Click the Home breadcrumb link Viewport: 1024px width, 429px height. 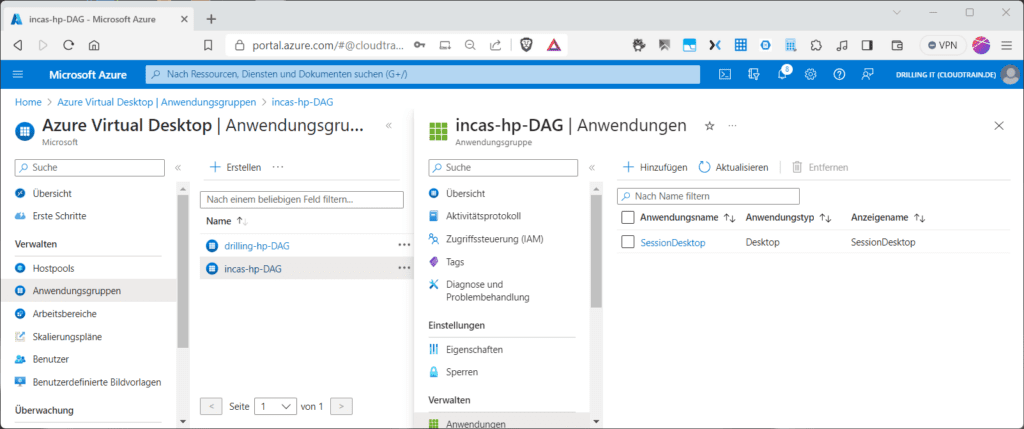coord(28,102)
